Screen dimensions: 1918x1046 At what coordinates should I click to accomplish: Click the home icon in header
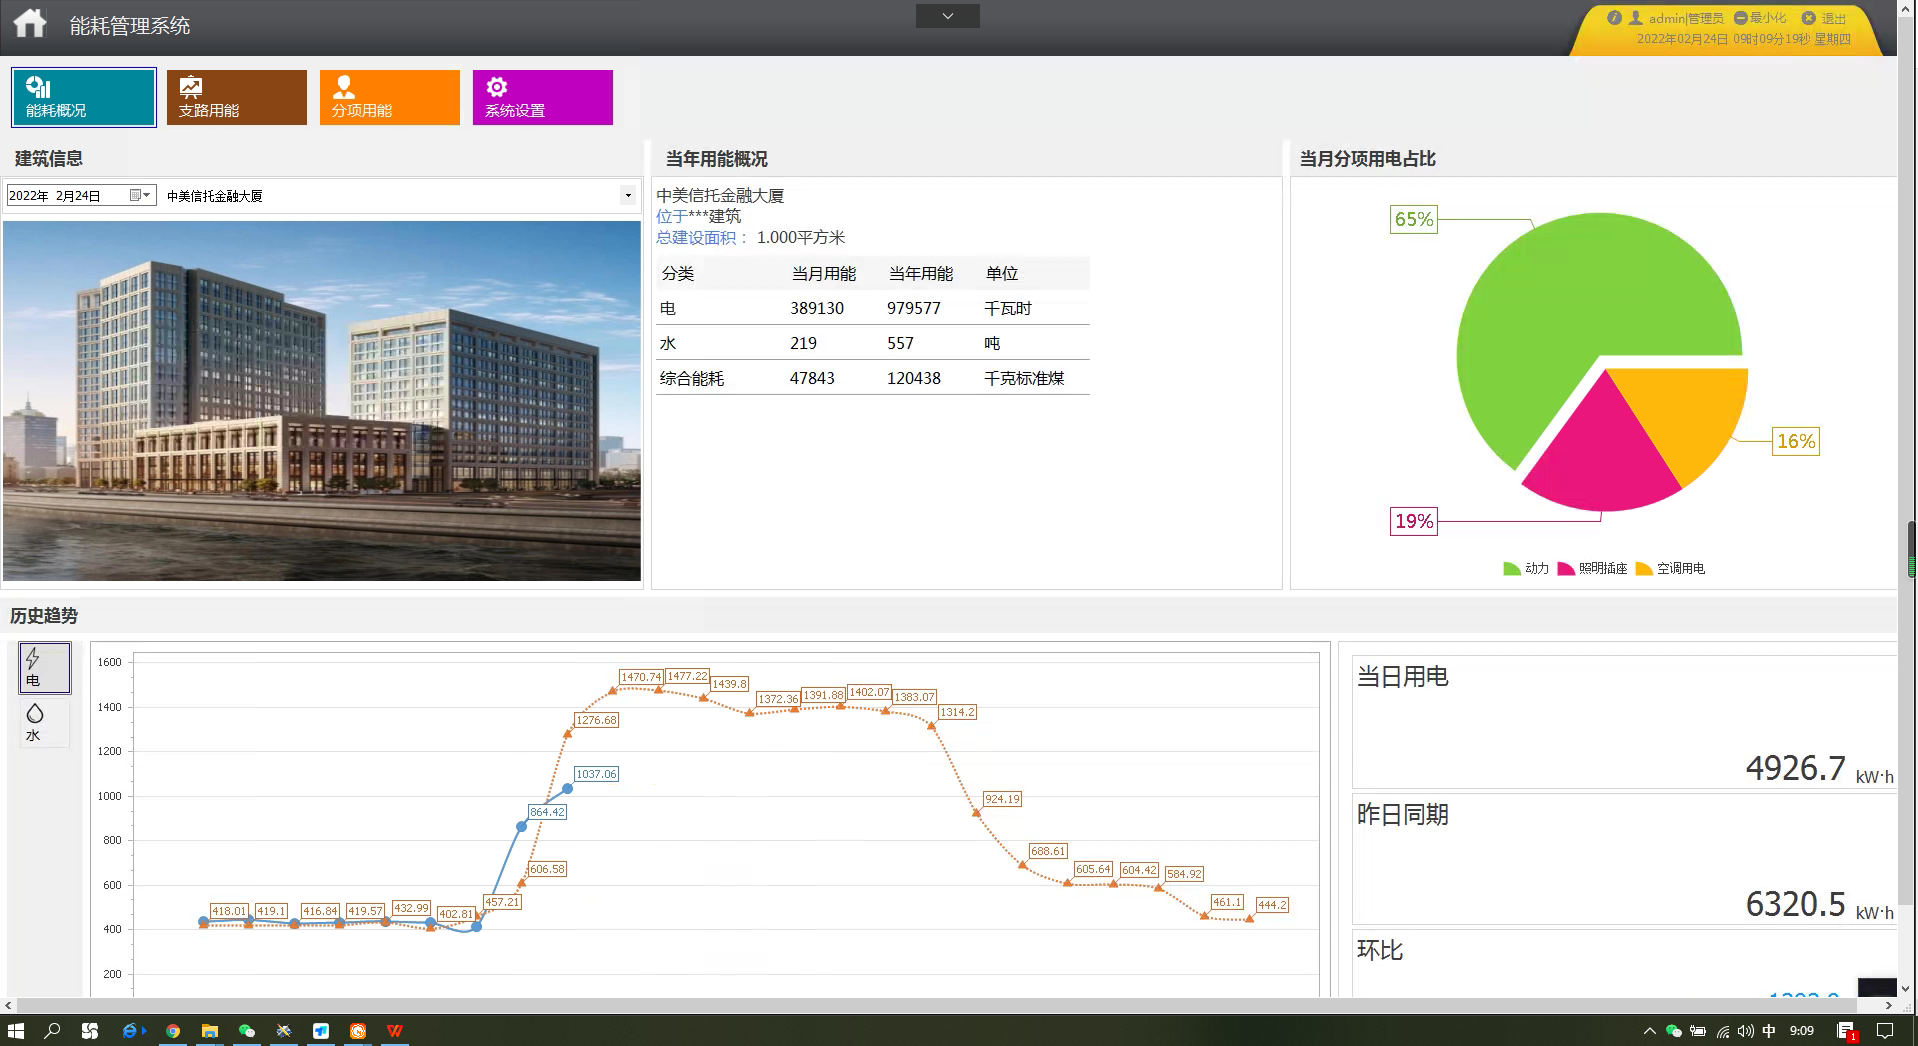[x=30, y=24]
